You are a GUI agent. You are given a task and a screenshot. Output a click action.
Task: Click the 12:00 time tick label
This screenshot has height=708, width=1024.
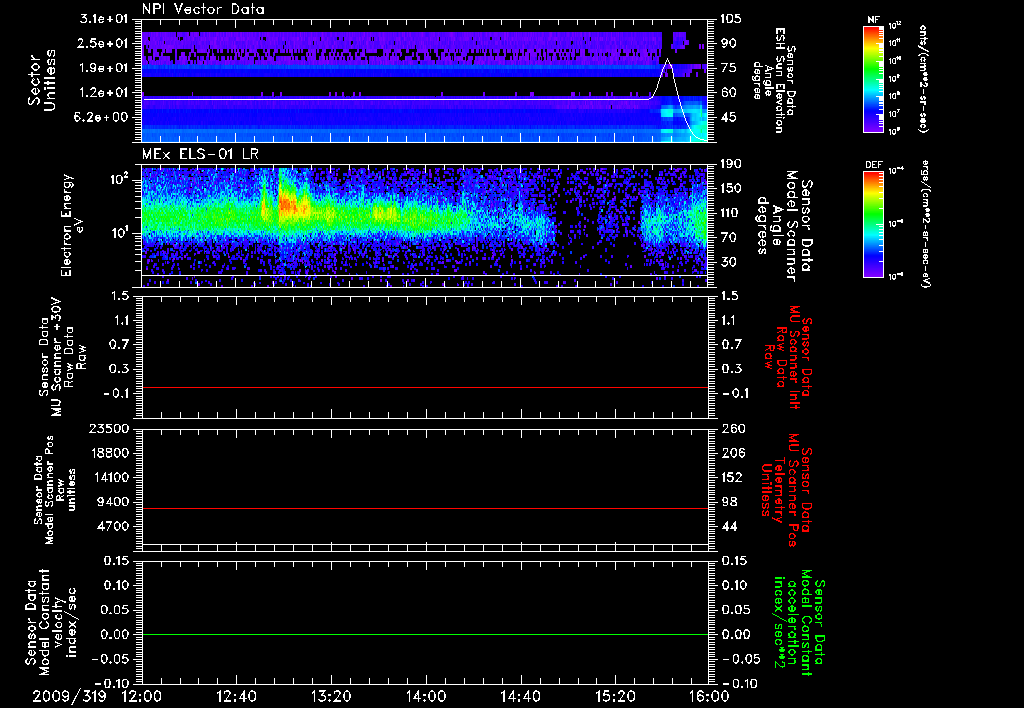click(142, 696)
